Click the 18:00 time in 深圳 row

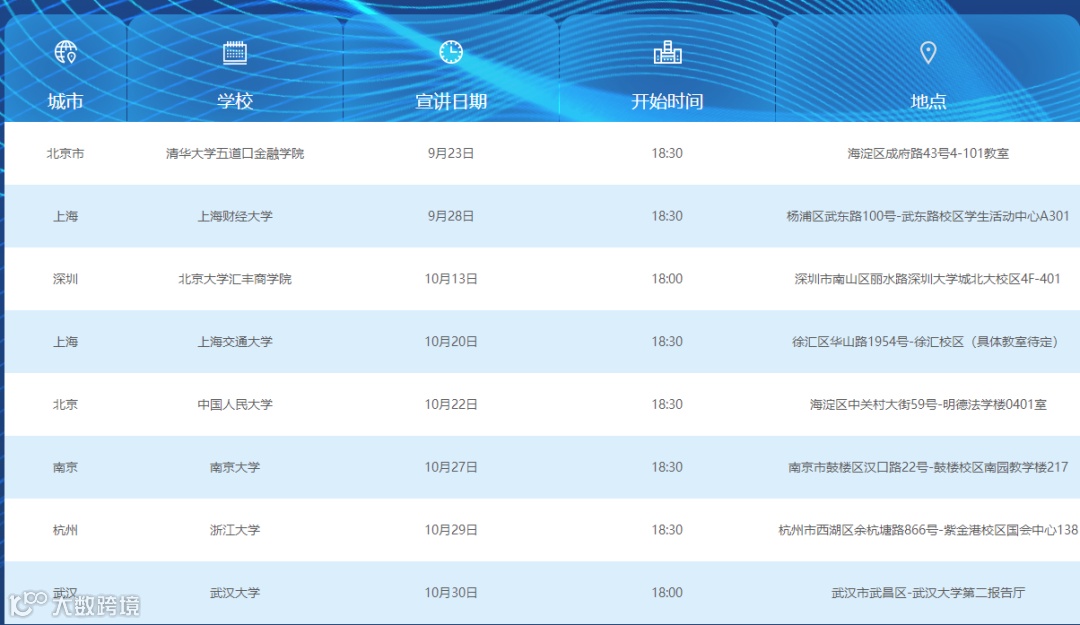(667, 279)
